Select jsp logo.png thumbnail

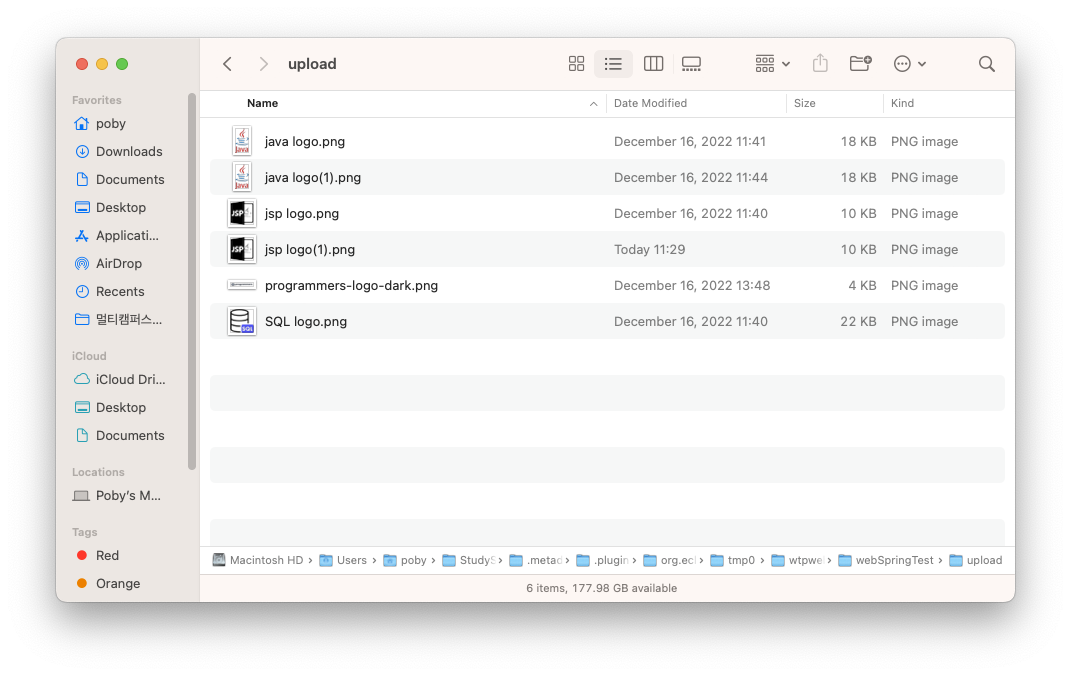(x=242, y=214)
